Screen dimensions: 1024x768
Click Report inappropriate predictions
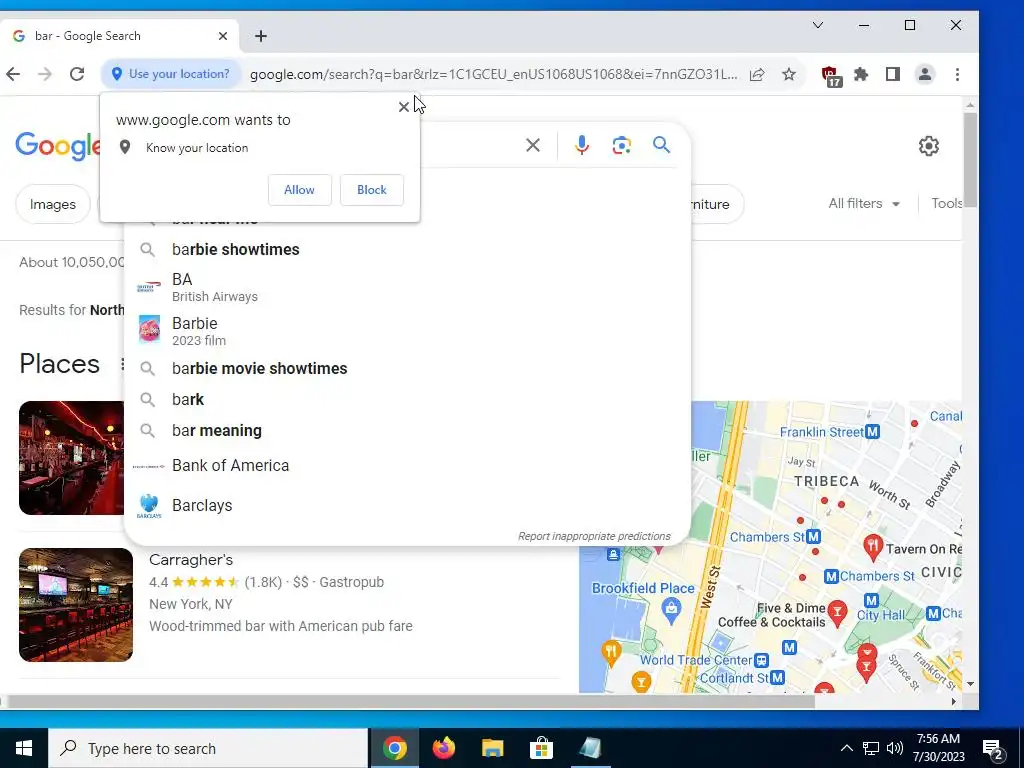click(594, 536)
